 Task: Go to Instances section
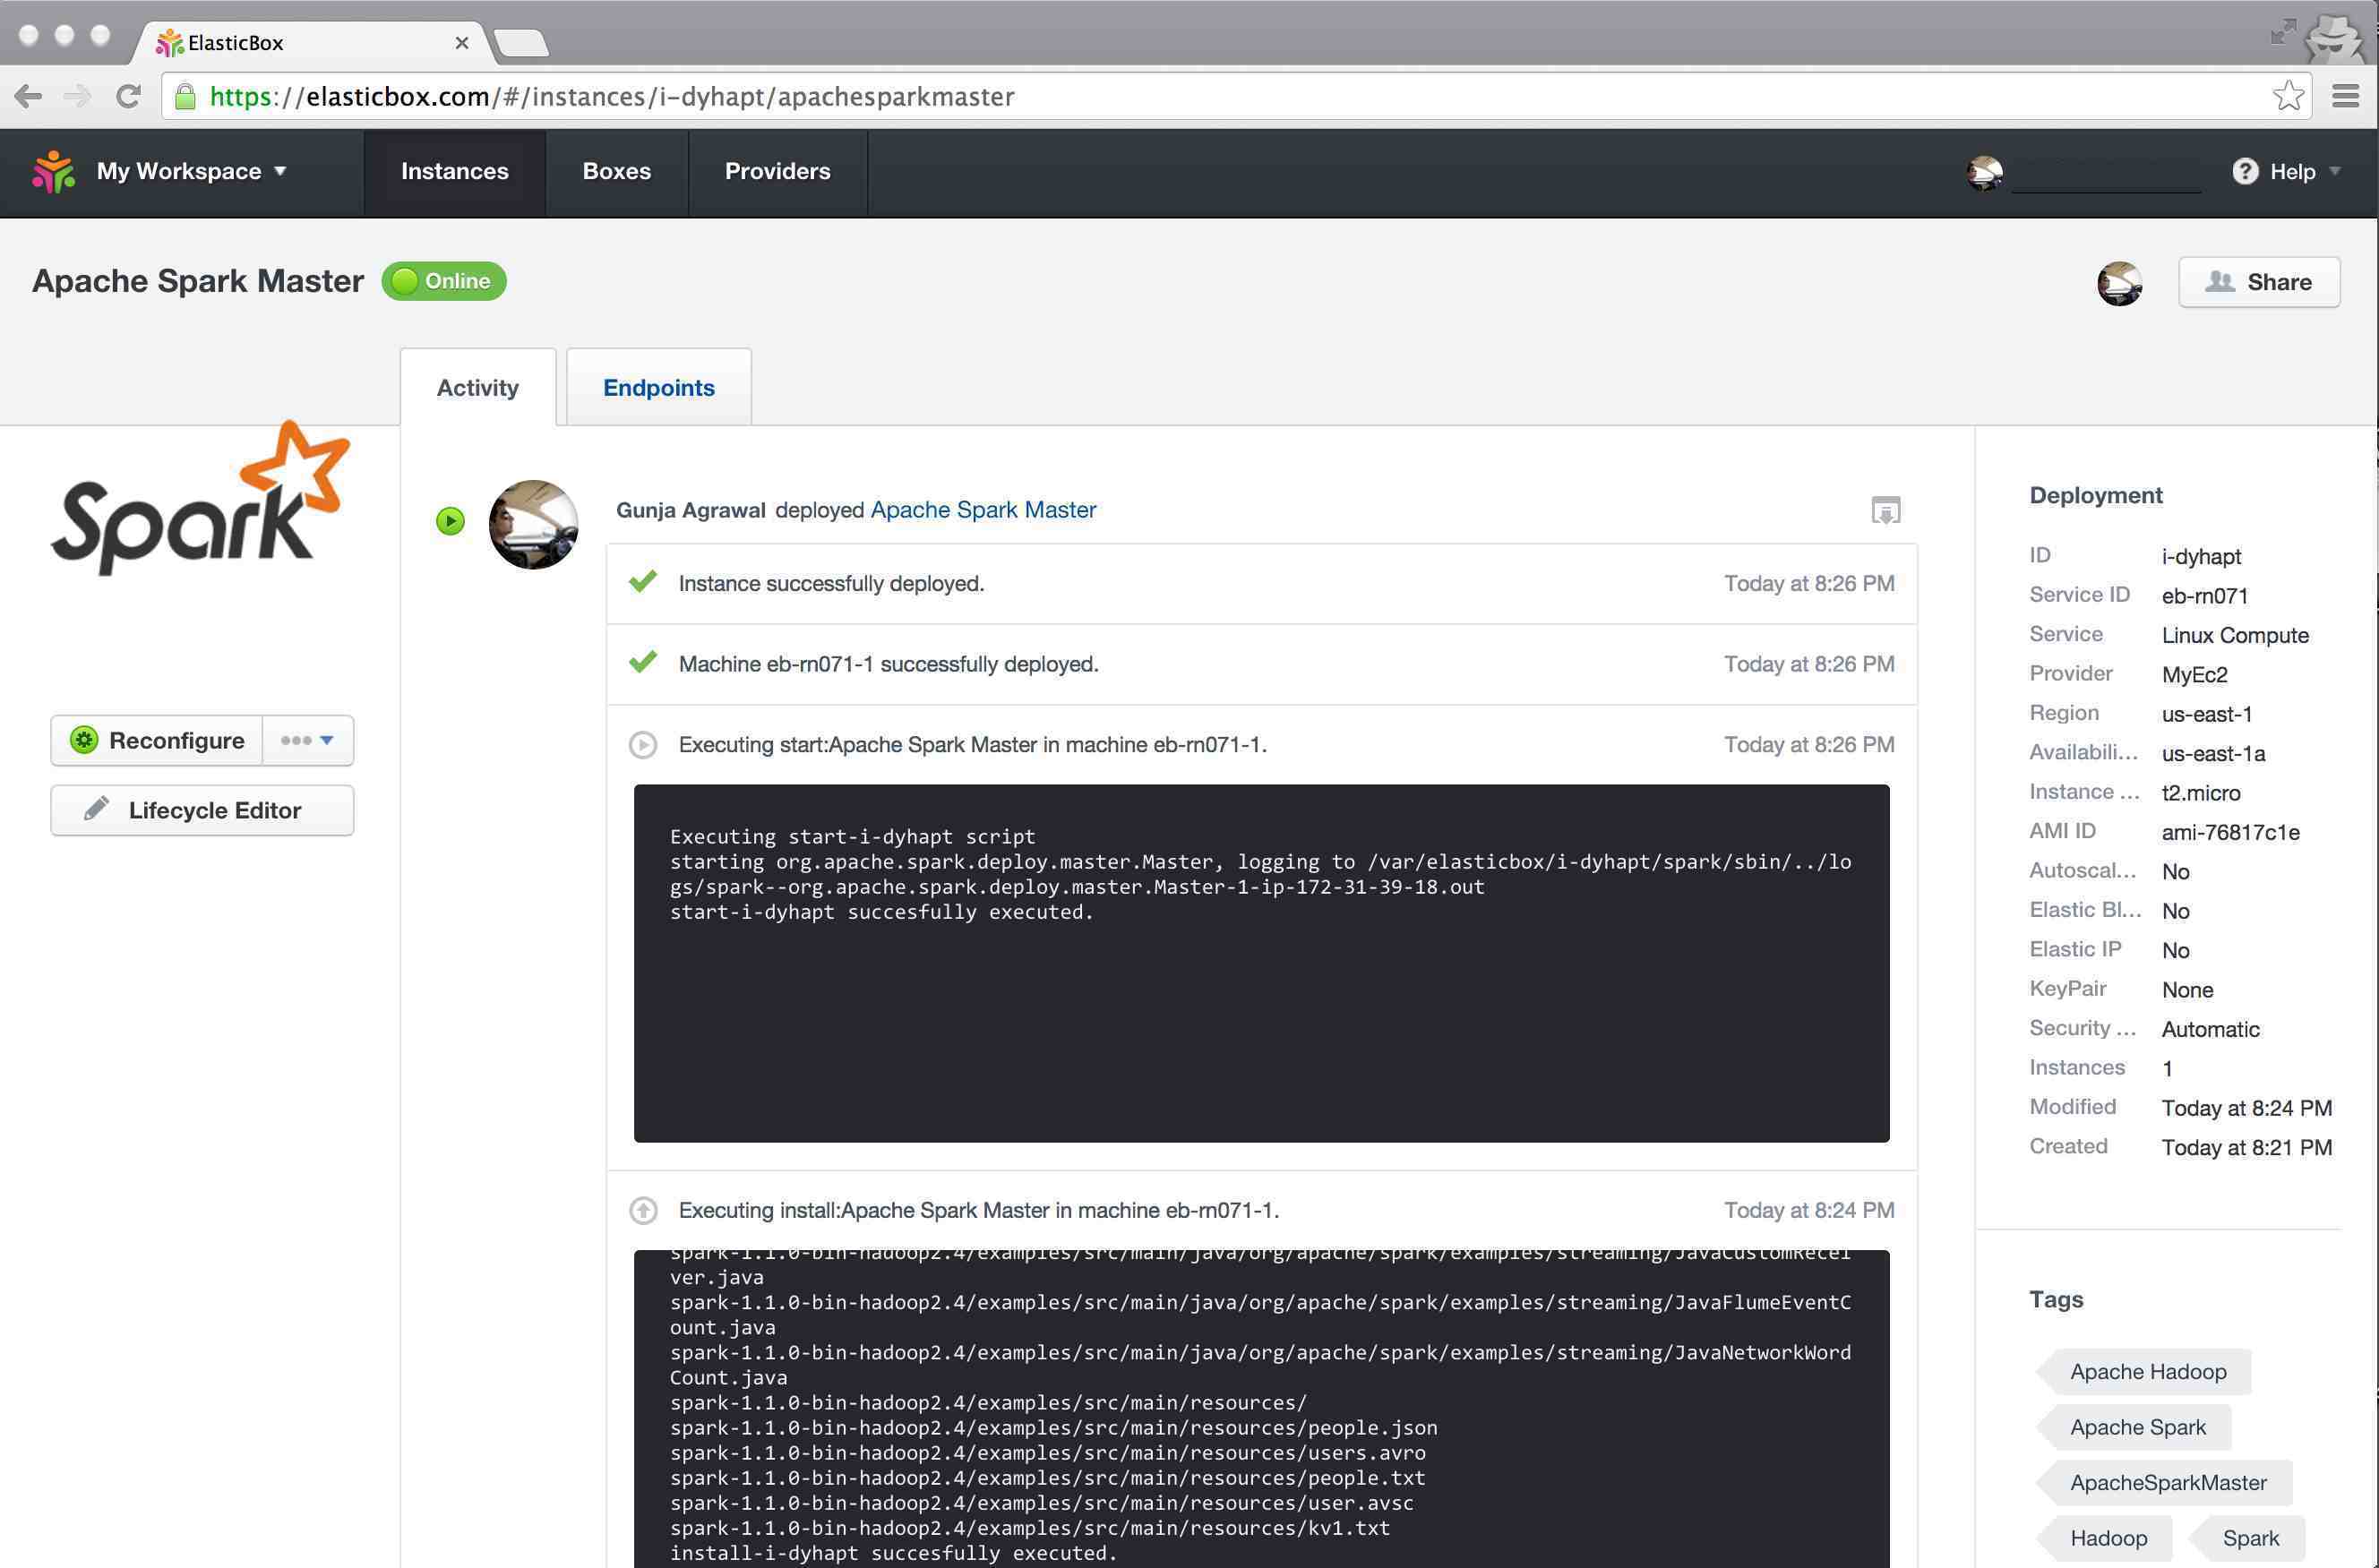point(454,172)
